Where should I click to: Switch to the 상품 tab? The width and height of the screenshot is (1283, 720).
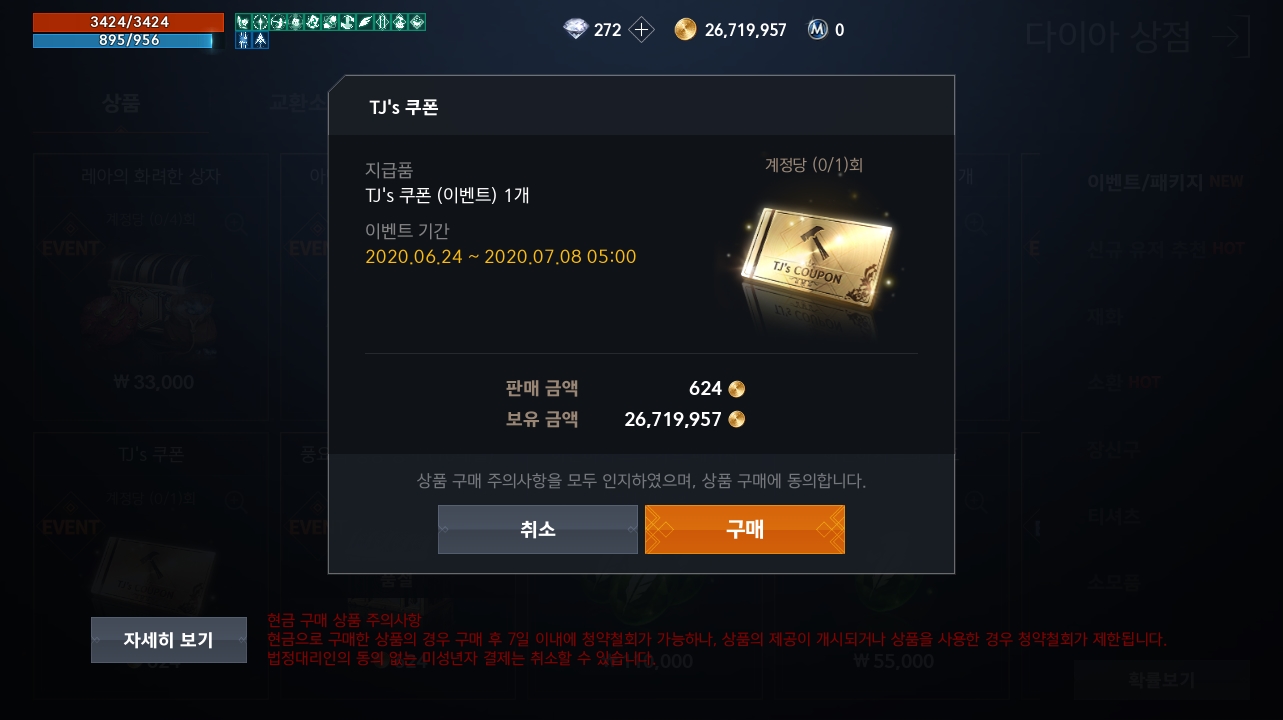[121, 102]
